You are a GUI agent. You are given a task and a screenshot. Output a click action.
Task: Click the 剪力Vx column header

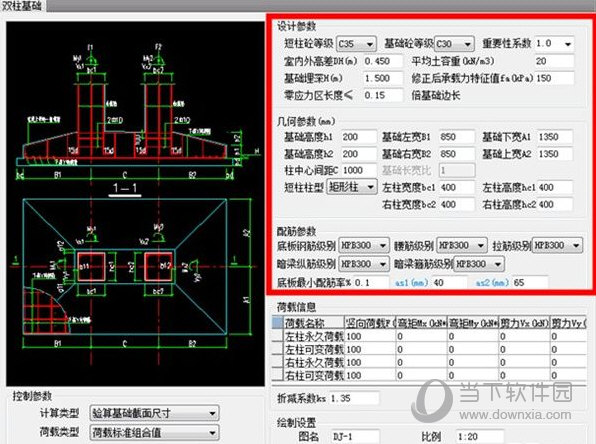524,323
